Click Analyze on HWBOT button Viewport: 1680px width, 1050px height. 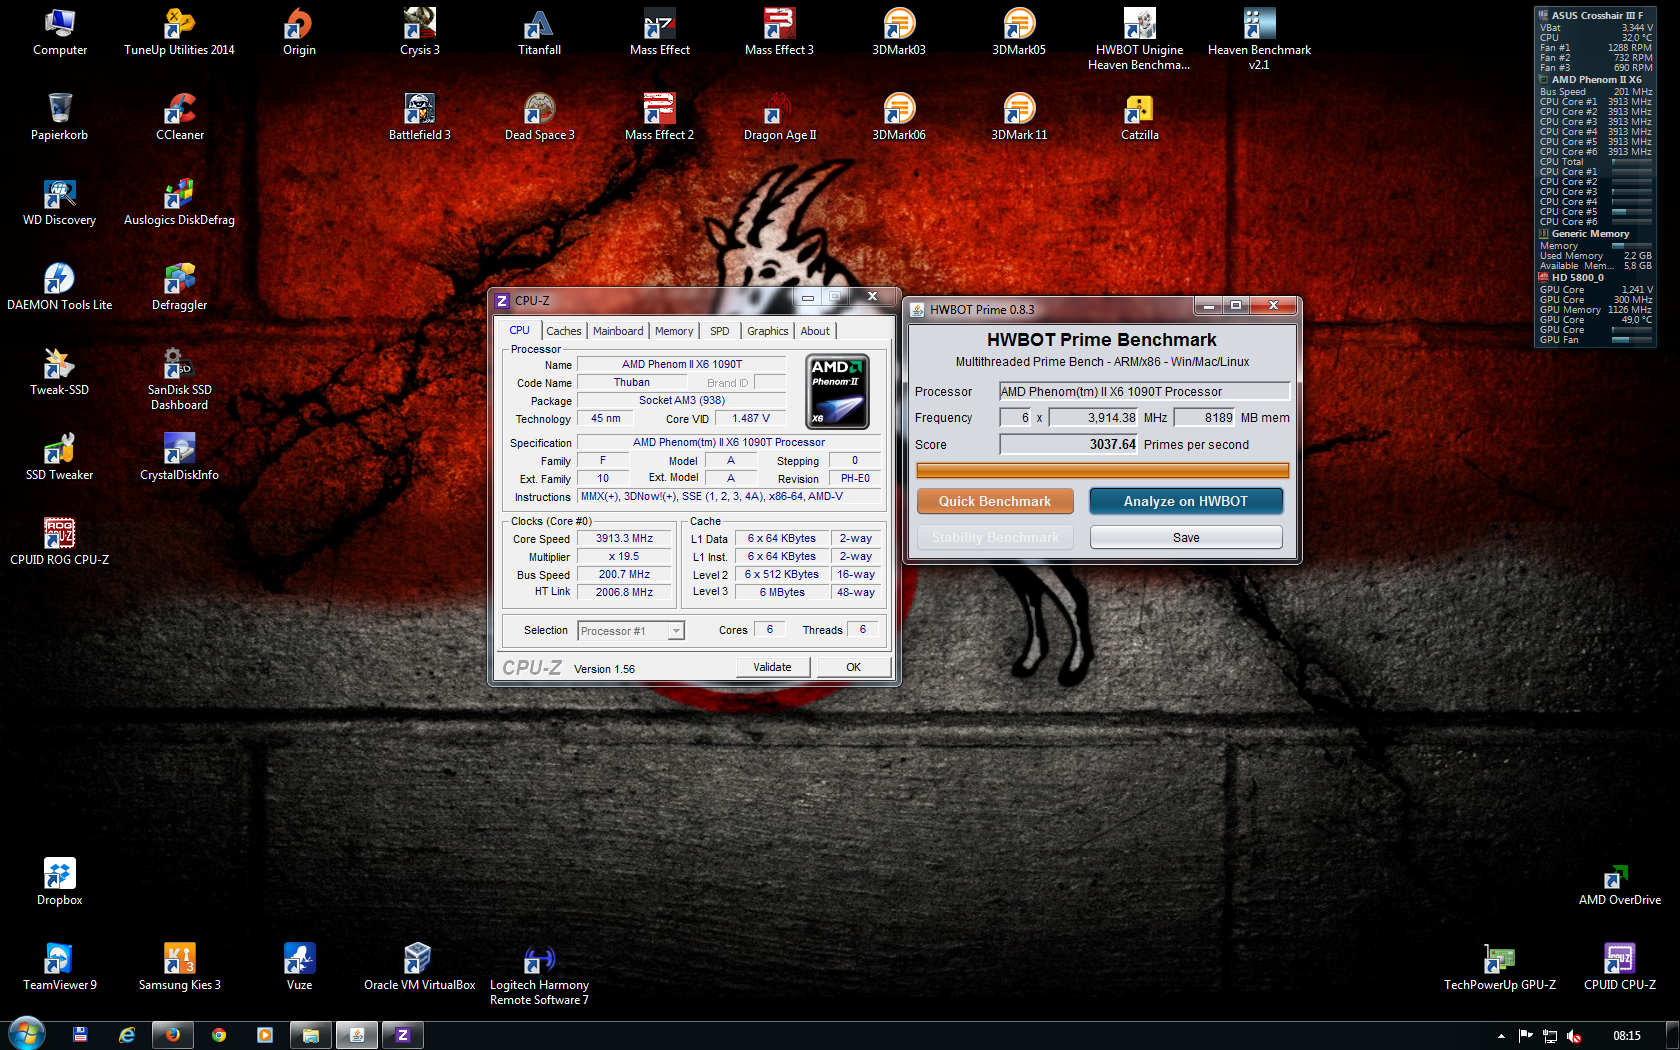click(1186, 501)
